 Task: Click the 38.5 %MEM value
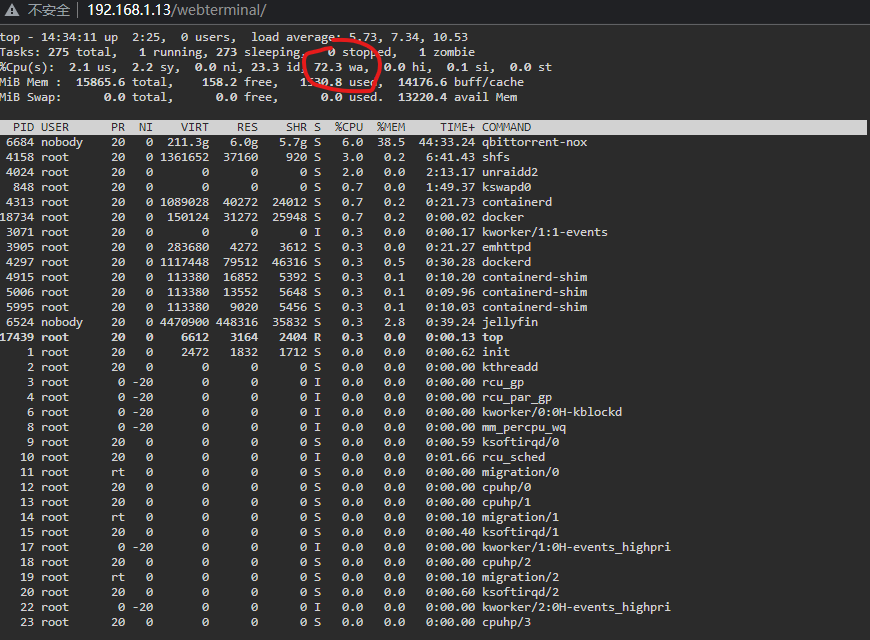(391, 142)
